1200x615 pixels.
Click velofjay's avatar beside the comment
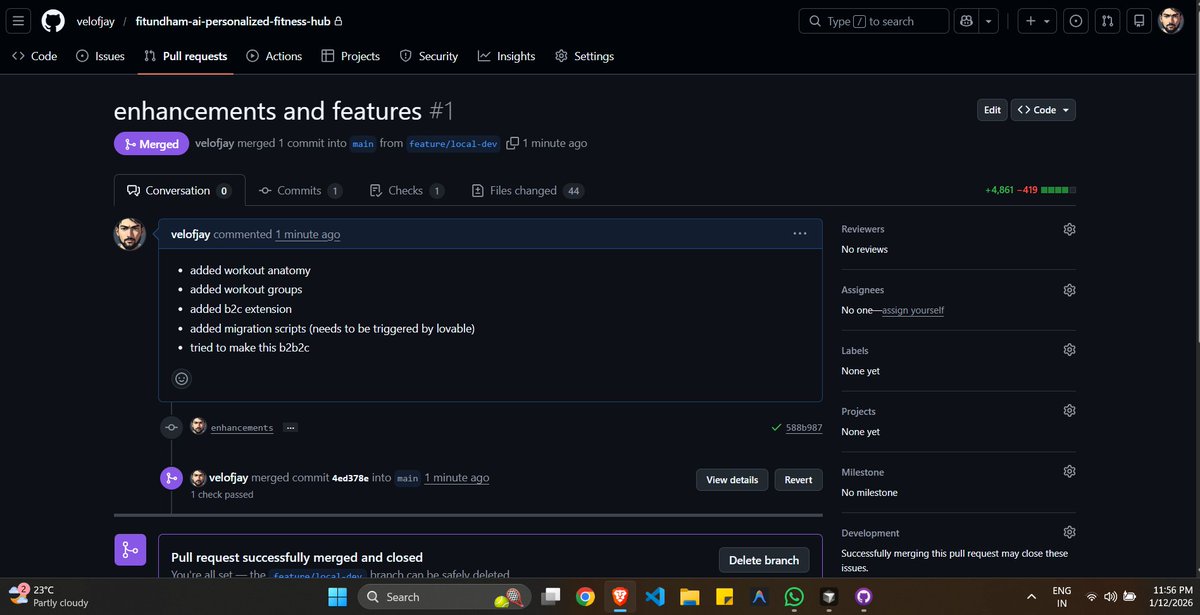tap(130, 234)
